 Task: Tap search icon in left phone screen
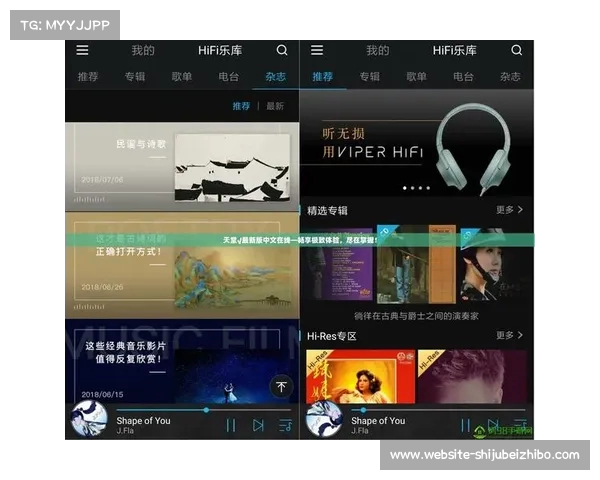coord(282,50)
